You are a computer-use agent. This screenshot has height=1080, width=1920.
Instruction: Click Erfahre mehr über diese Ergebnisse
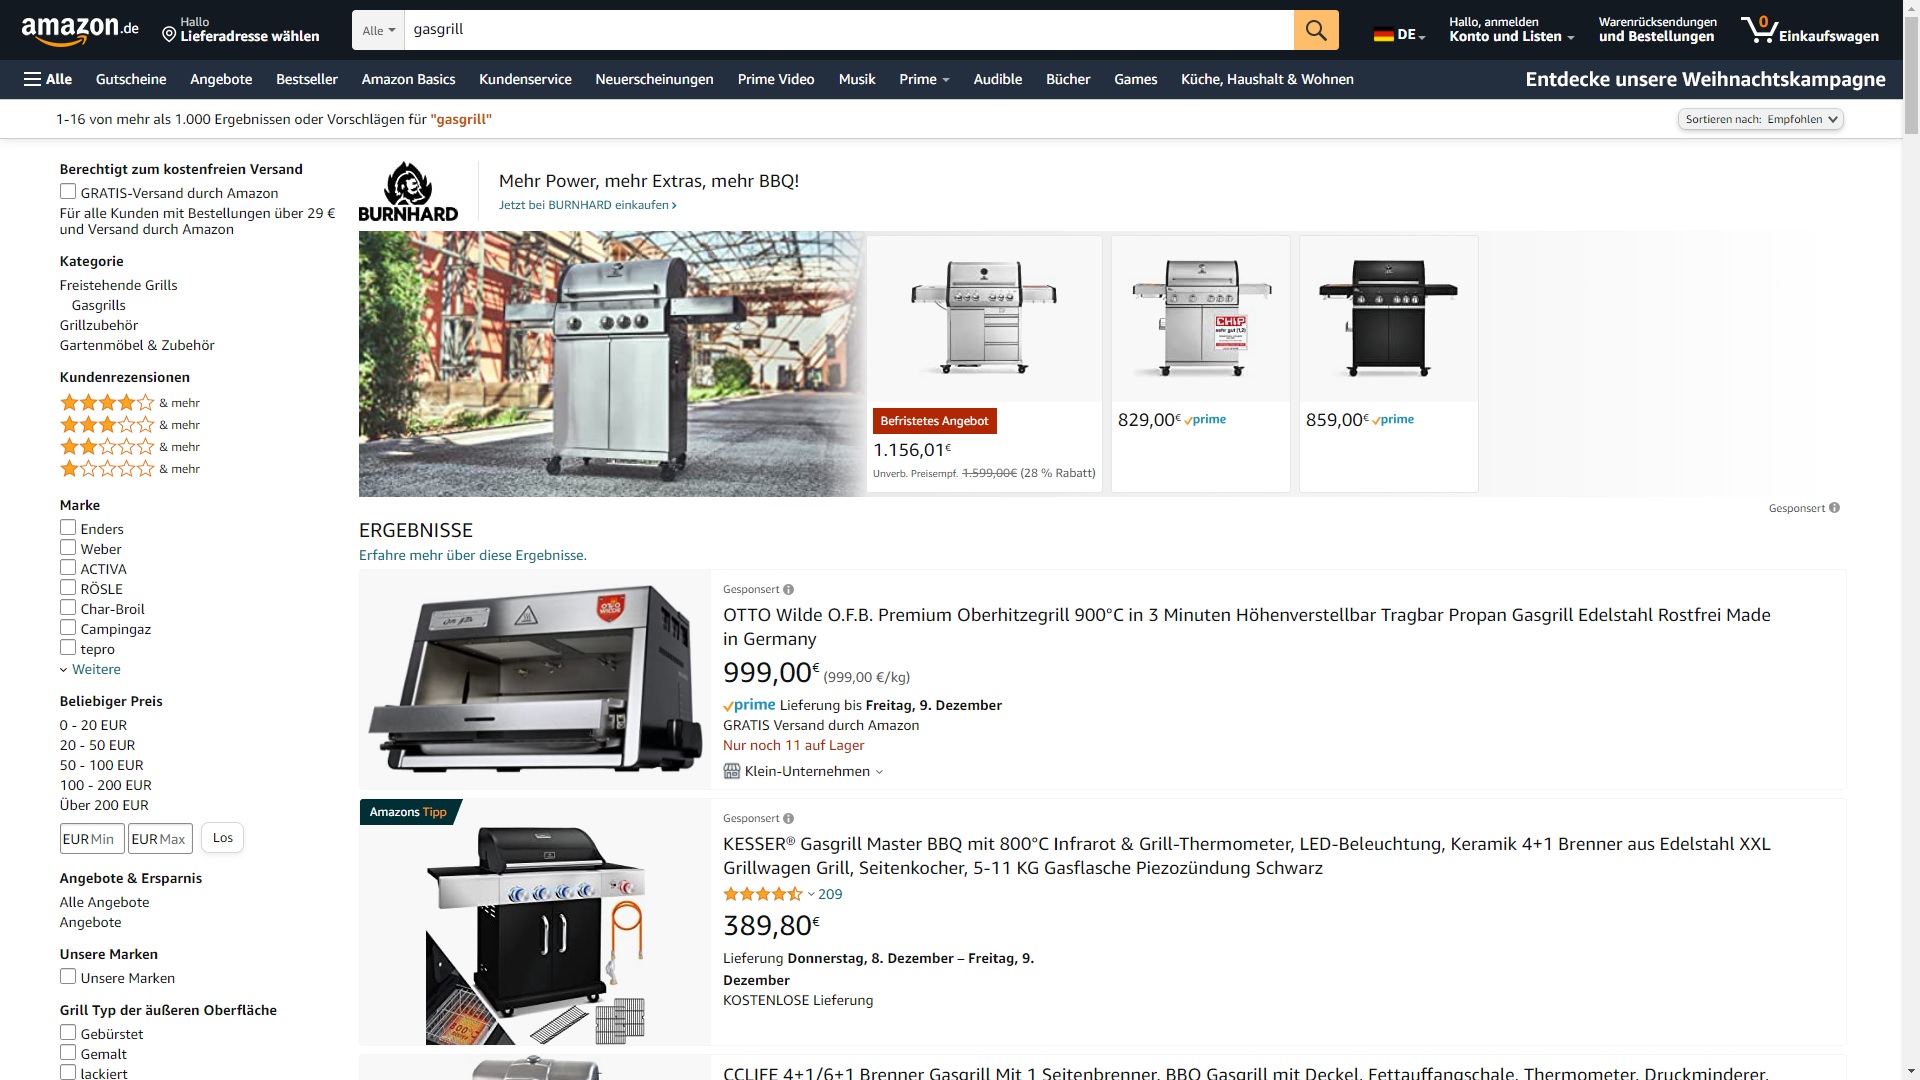click(473, 555)
